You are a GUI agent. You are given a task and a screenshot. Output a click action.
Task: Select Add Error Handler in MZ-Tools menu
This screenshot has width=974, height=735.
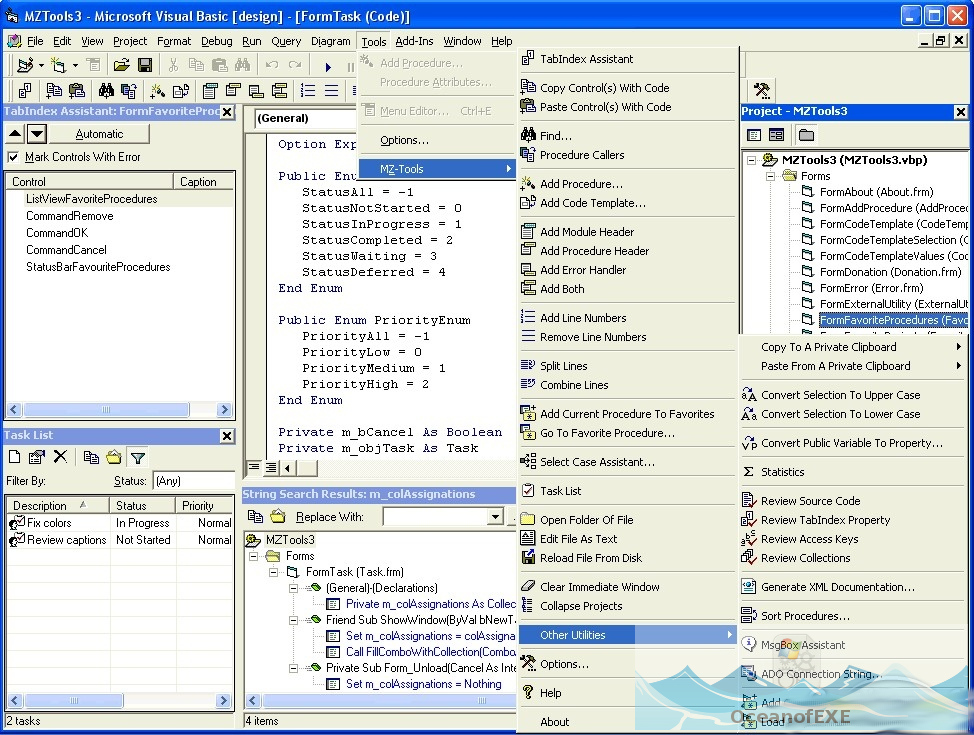[x=627, y=270]
